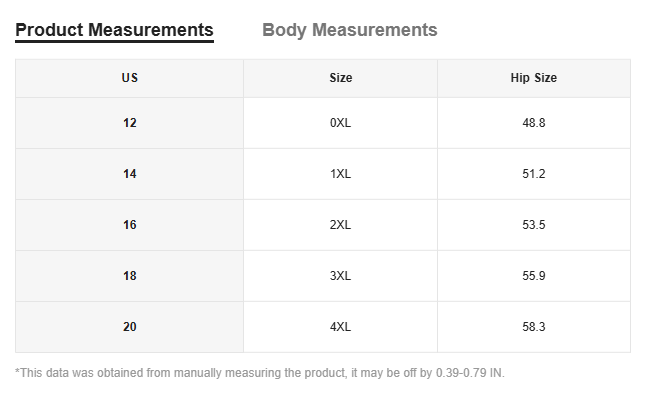Select the US size 18 cell

point(130,276)
